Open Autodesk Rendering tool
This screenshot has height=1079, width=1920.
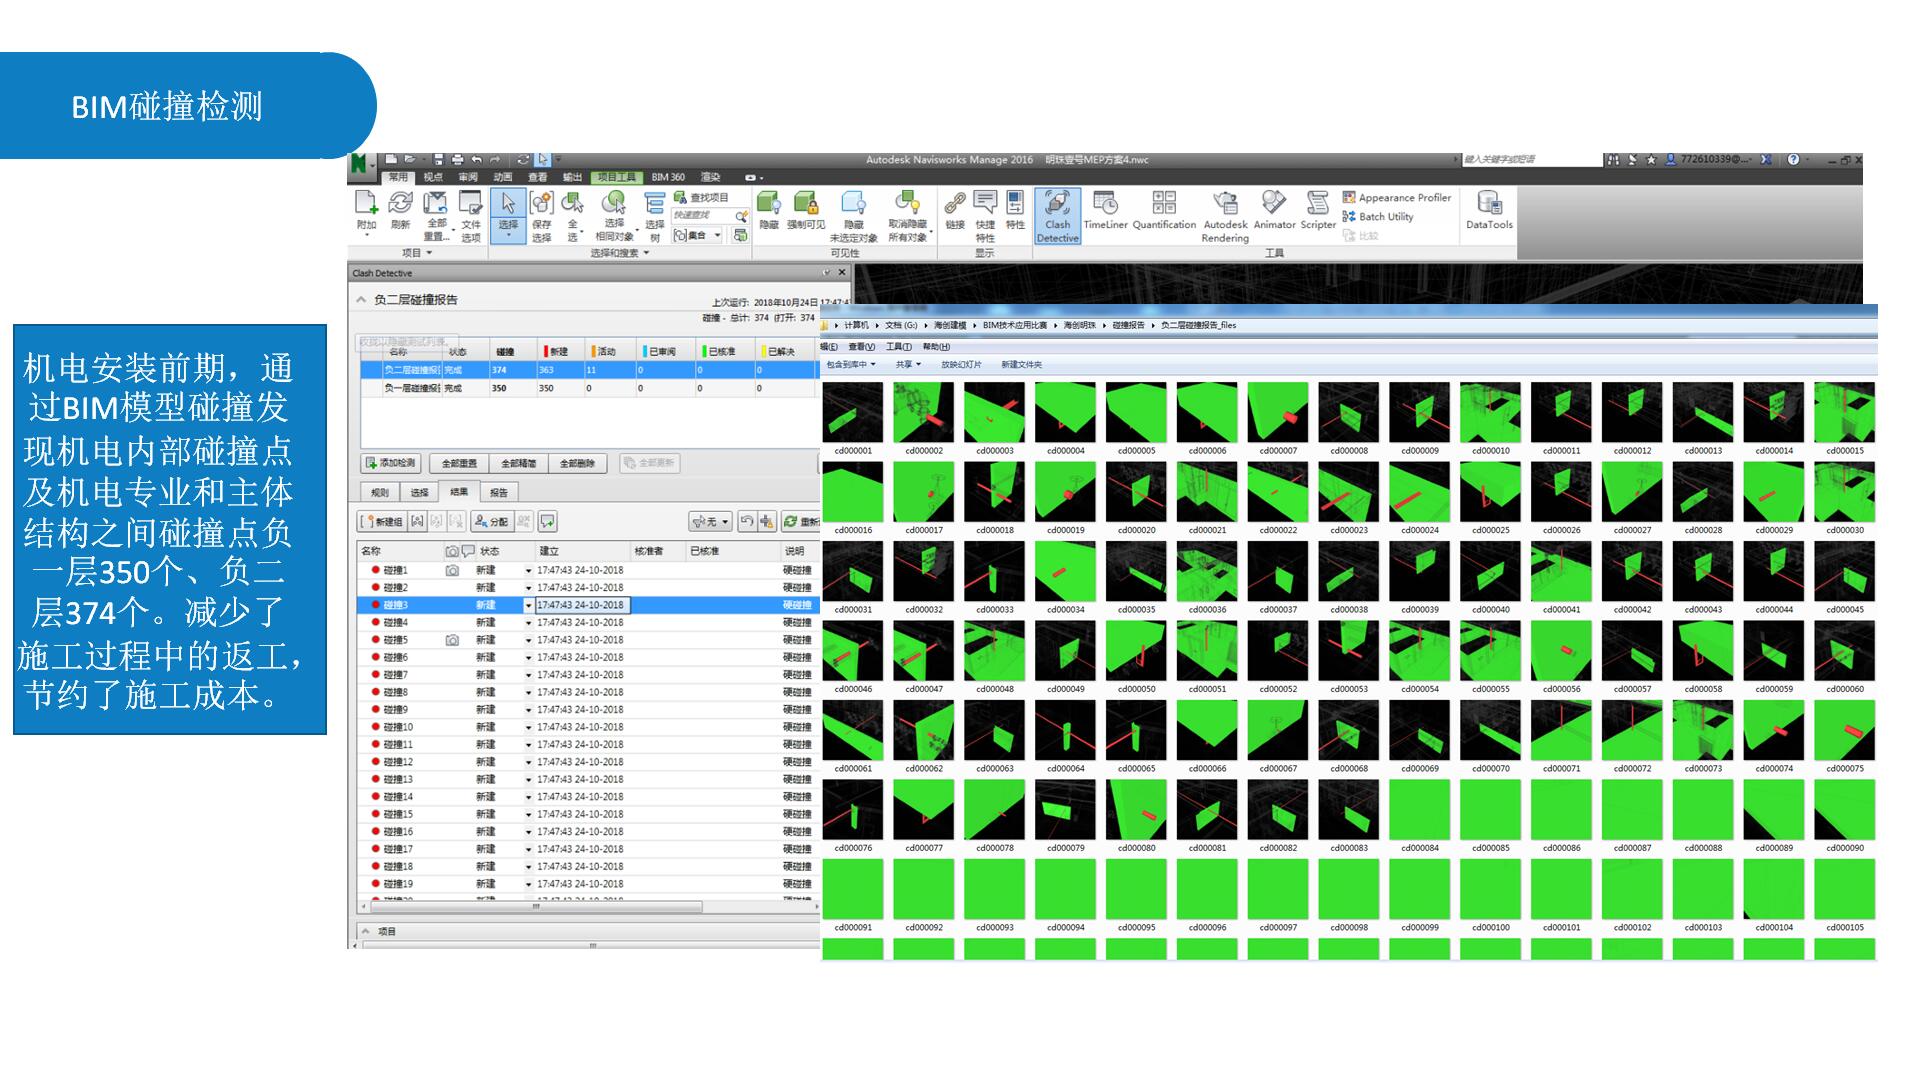pos(1225,216)
